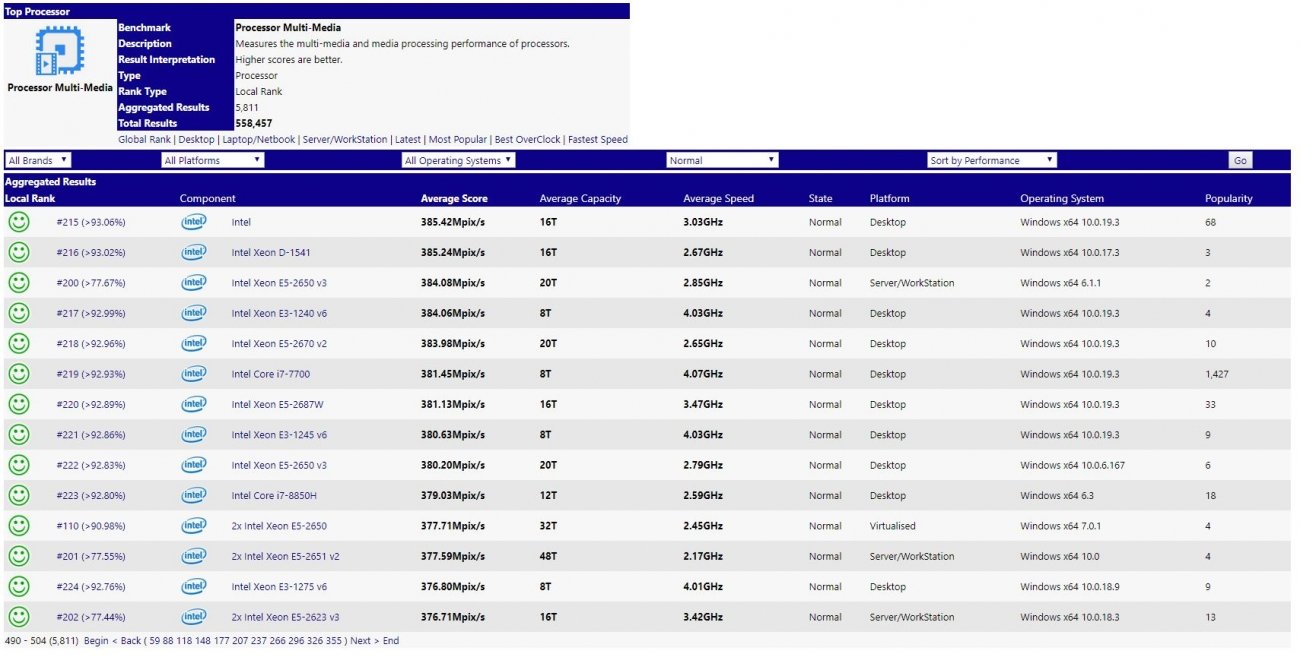Click the smiley icon in the Intel Xeon E5-2670 v2 row
The width and height of the screenshot is (1300, 657).
[x=18, y=343]
